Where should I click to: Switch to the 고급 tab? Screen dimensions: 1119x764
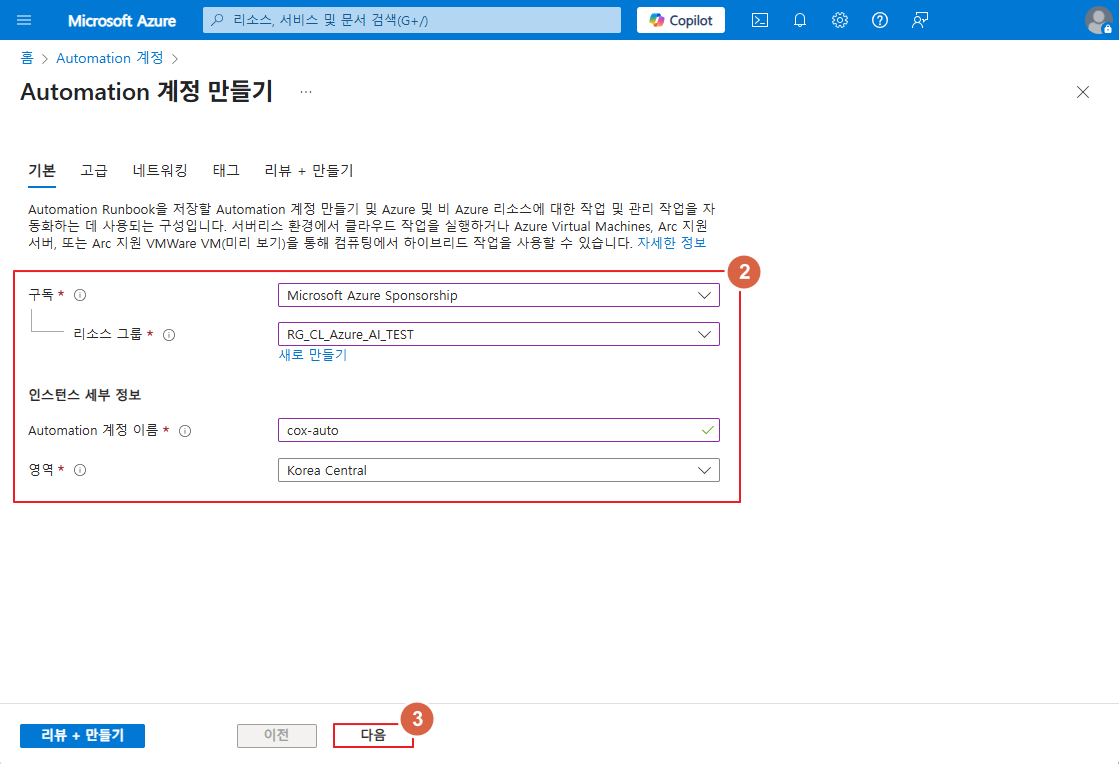[x=93, y=170]
